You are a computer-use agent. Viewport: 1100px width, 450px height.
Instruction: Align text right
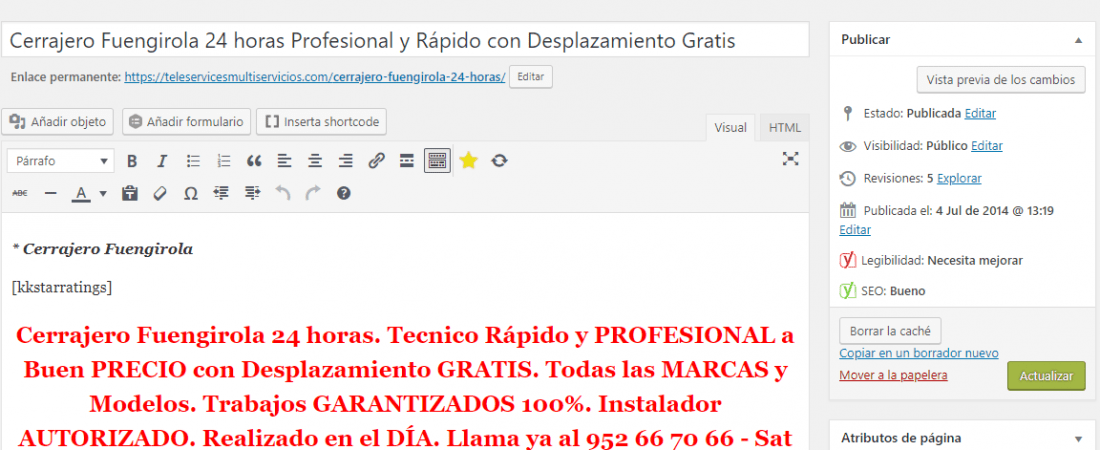pos(346,161)
